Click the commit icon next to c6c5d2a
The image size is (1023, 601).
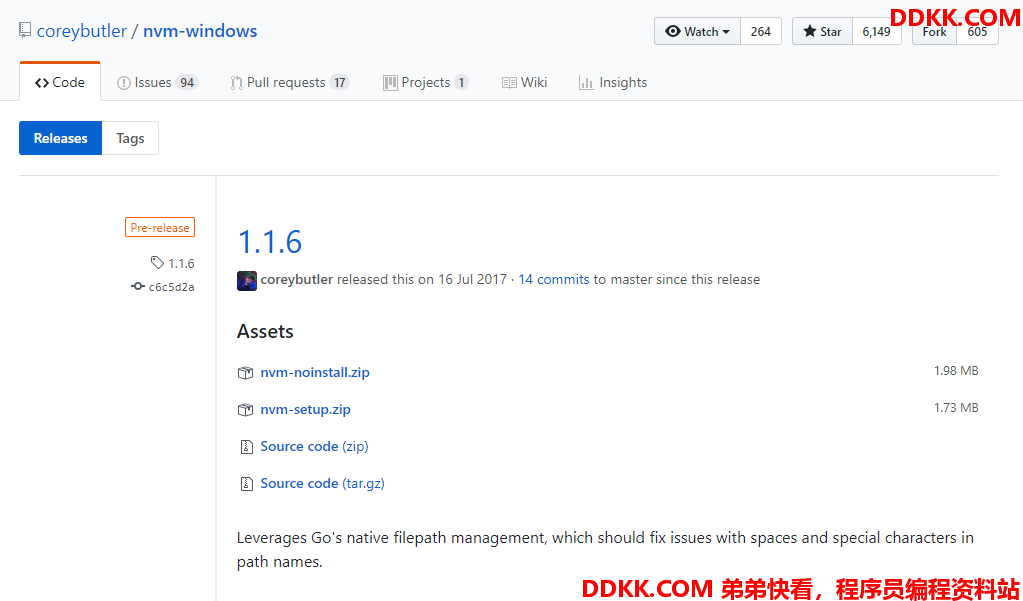138,286
